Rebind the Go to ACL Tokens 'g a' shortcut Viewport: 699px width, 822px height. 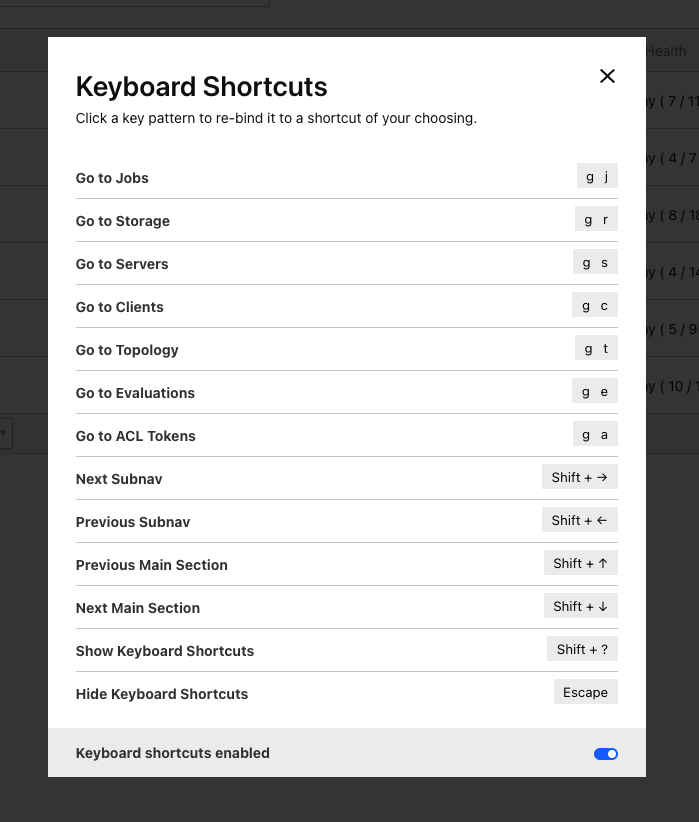click(596, 435)
